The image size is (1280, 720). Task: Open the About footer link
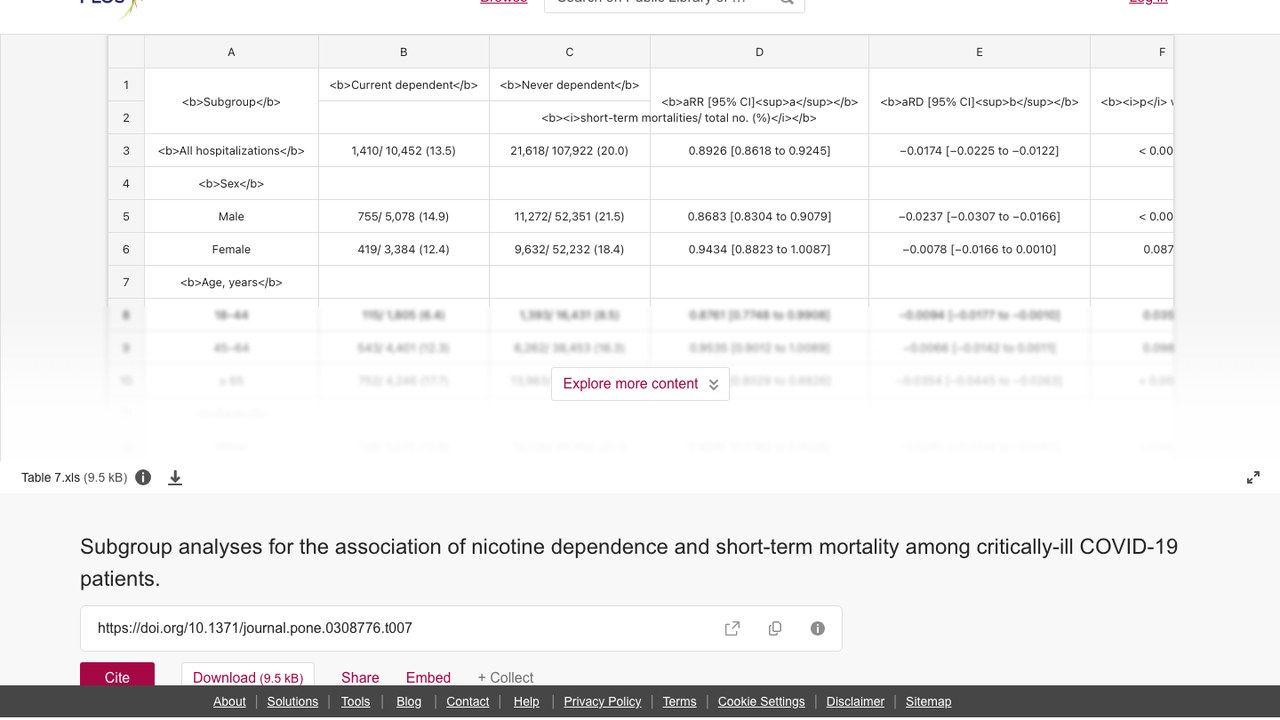coord(229,702)
